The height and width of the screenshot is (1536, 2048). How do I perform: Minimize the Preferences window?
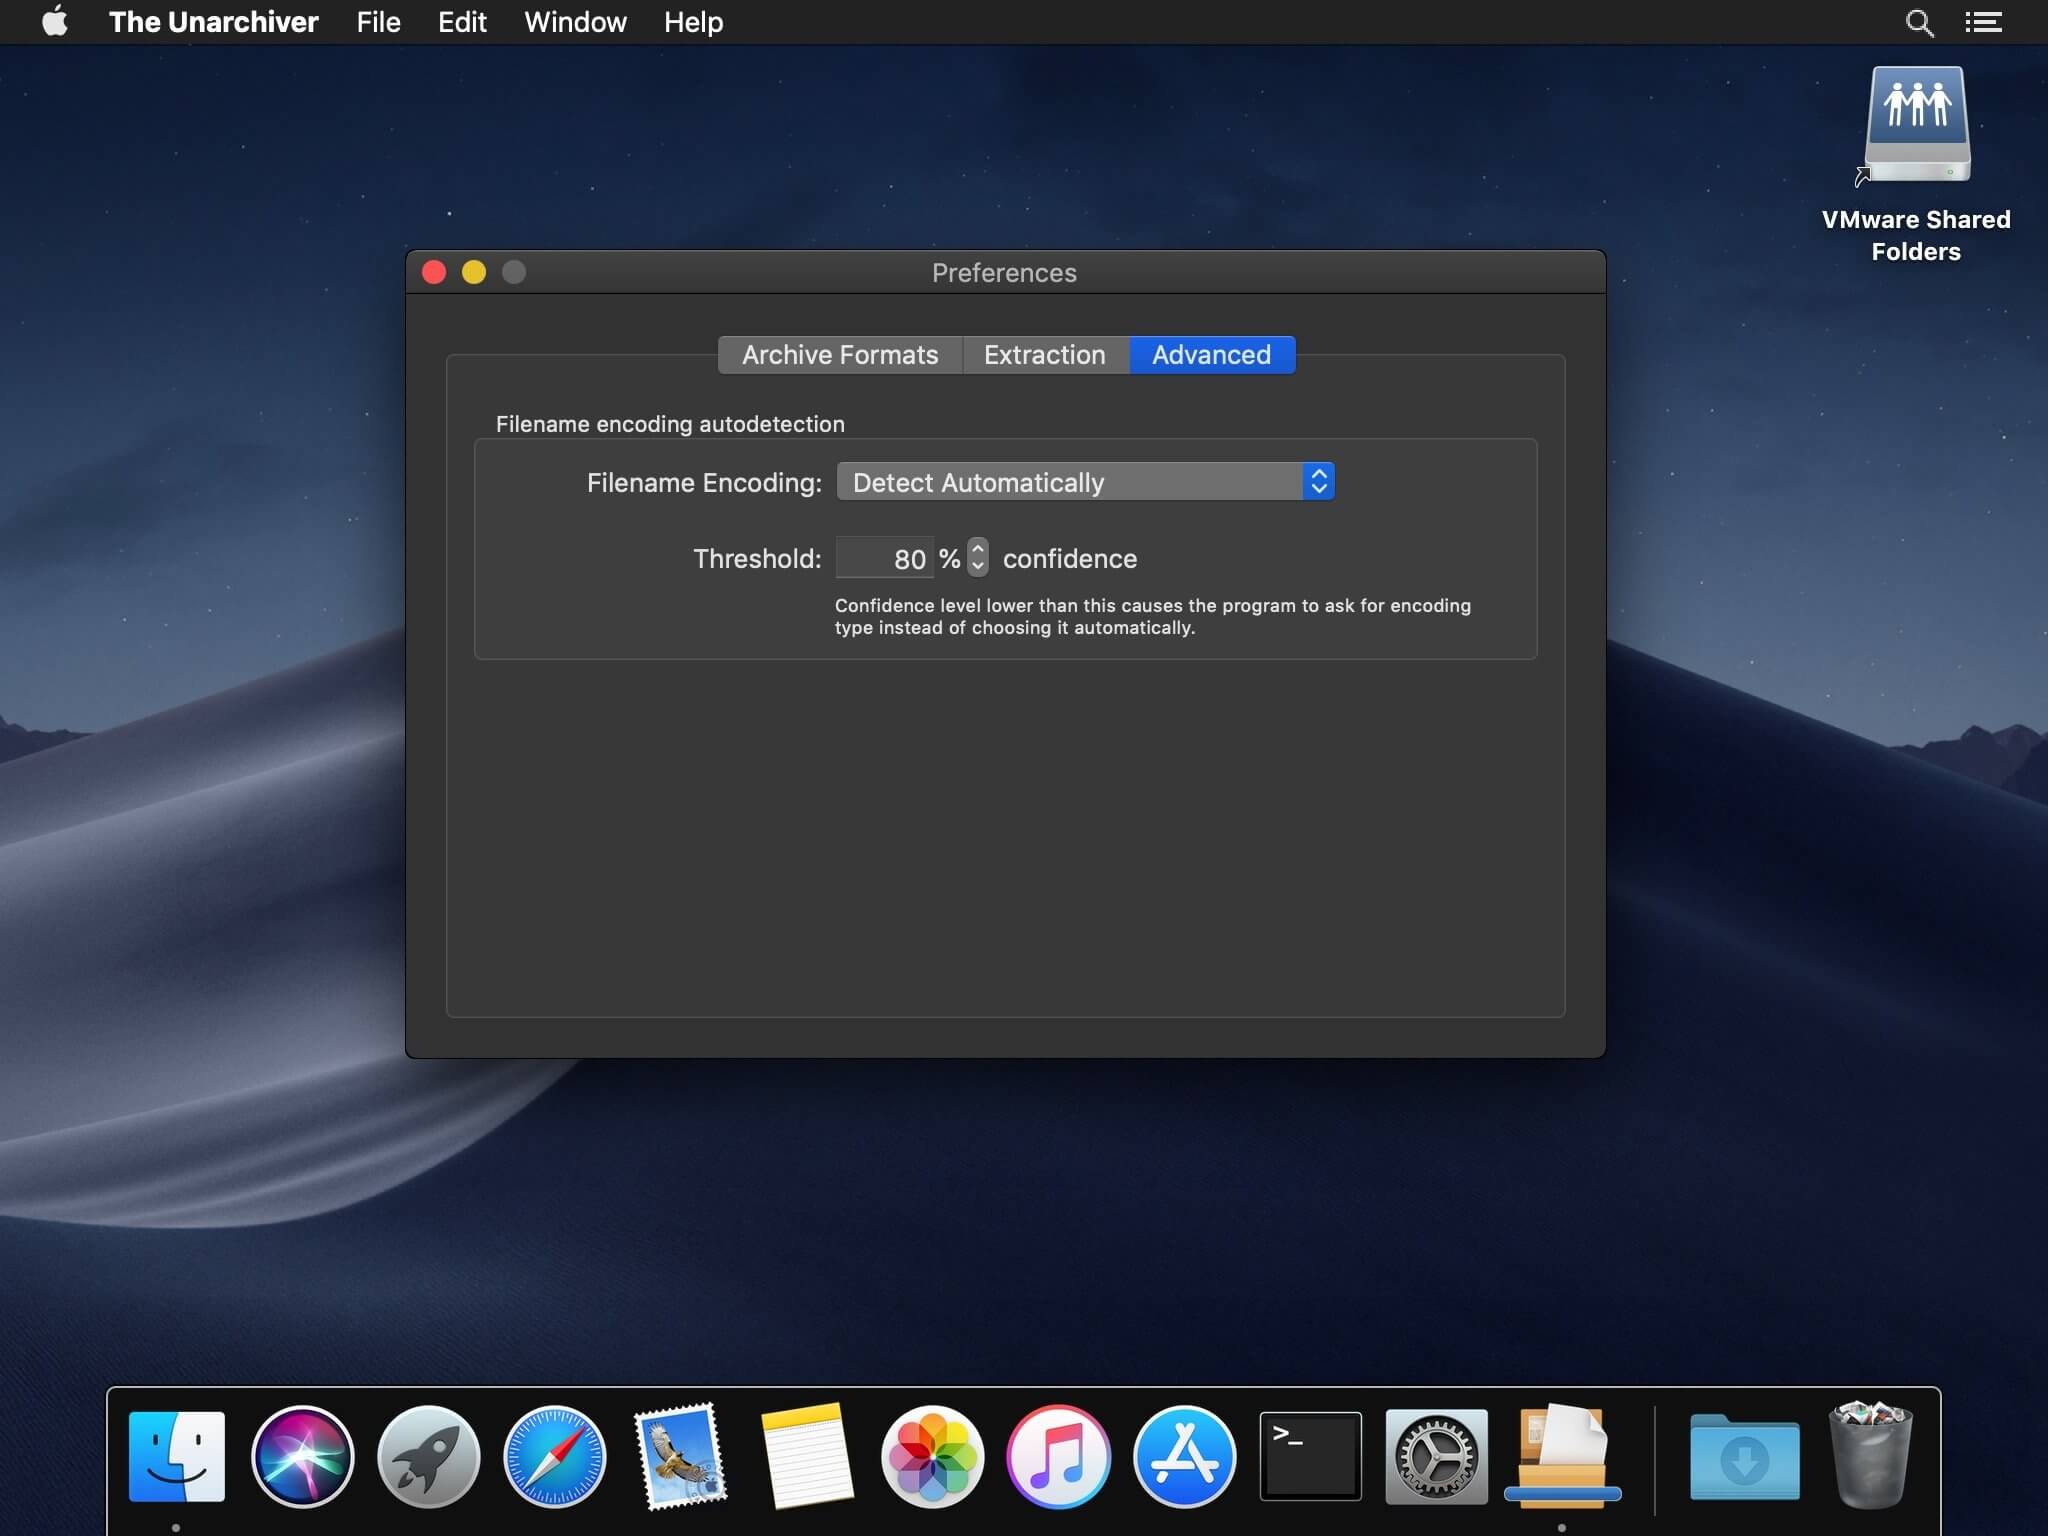coord(474,272)
